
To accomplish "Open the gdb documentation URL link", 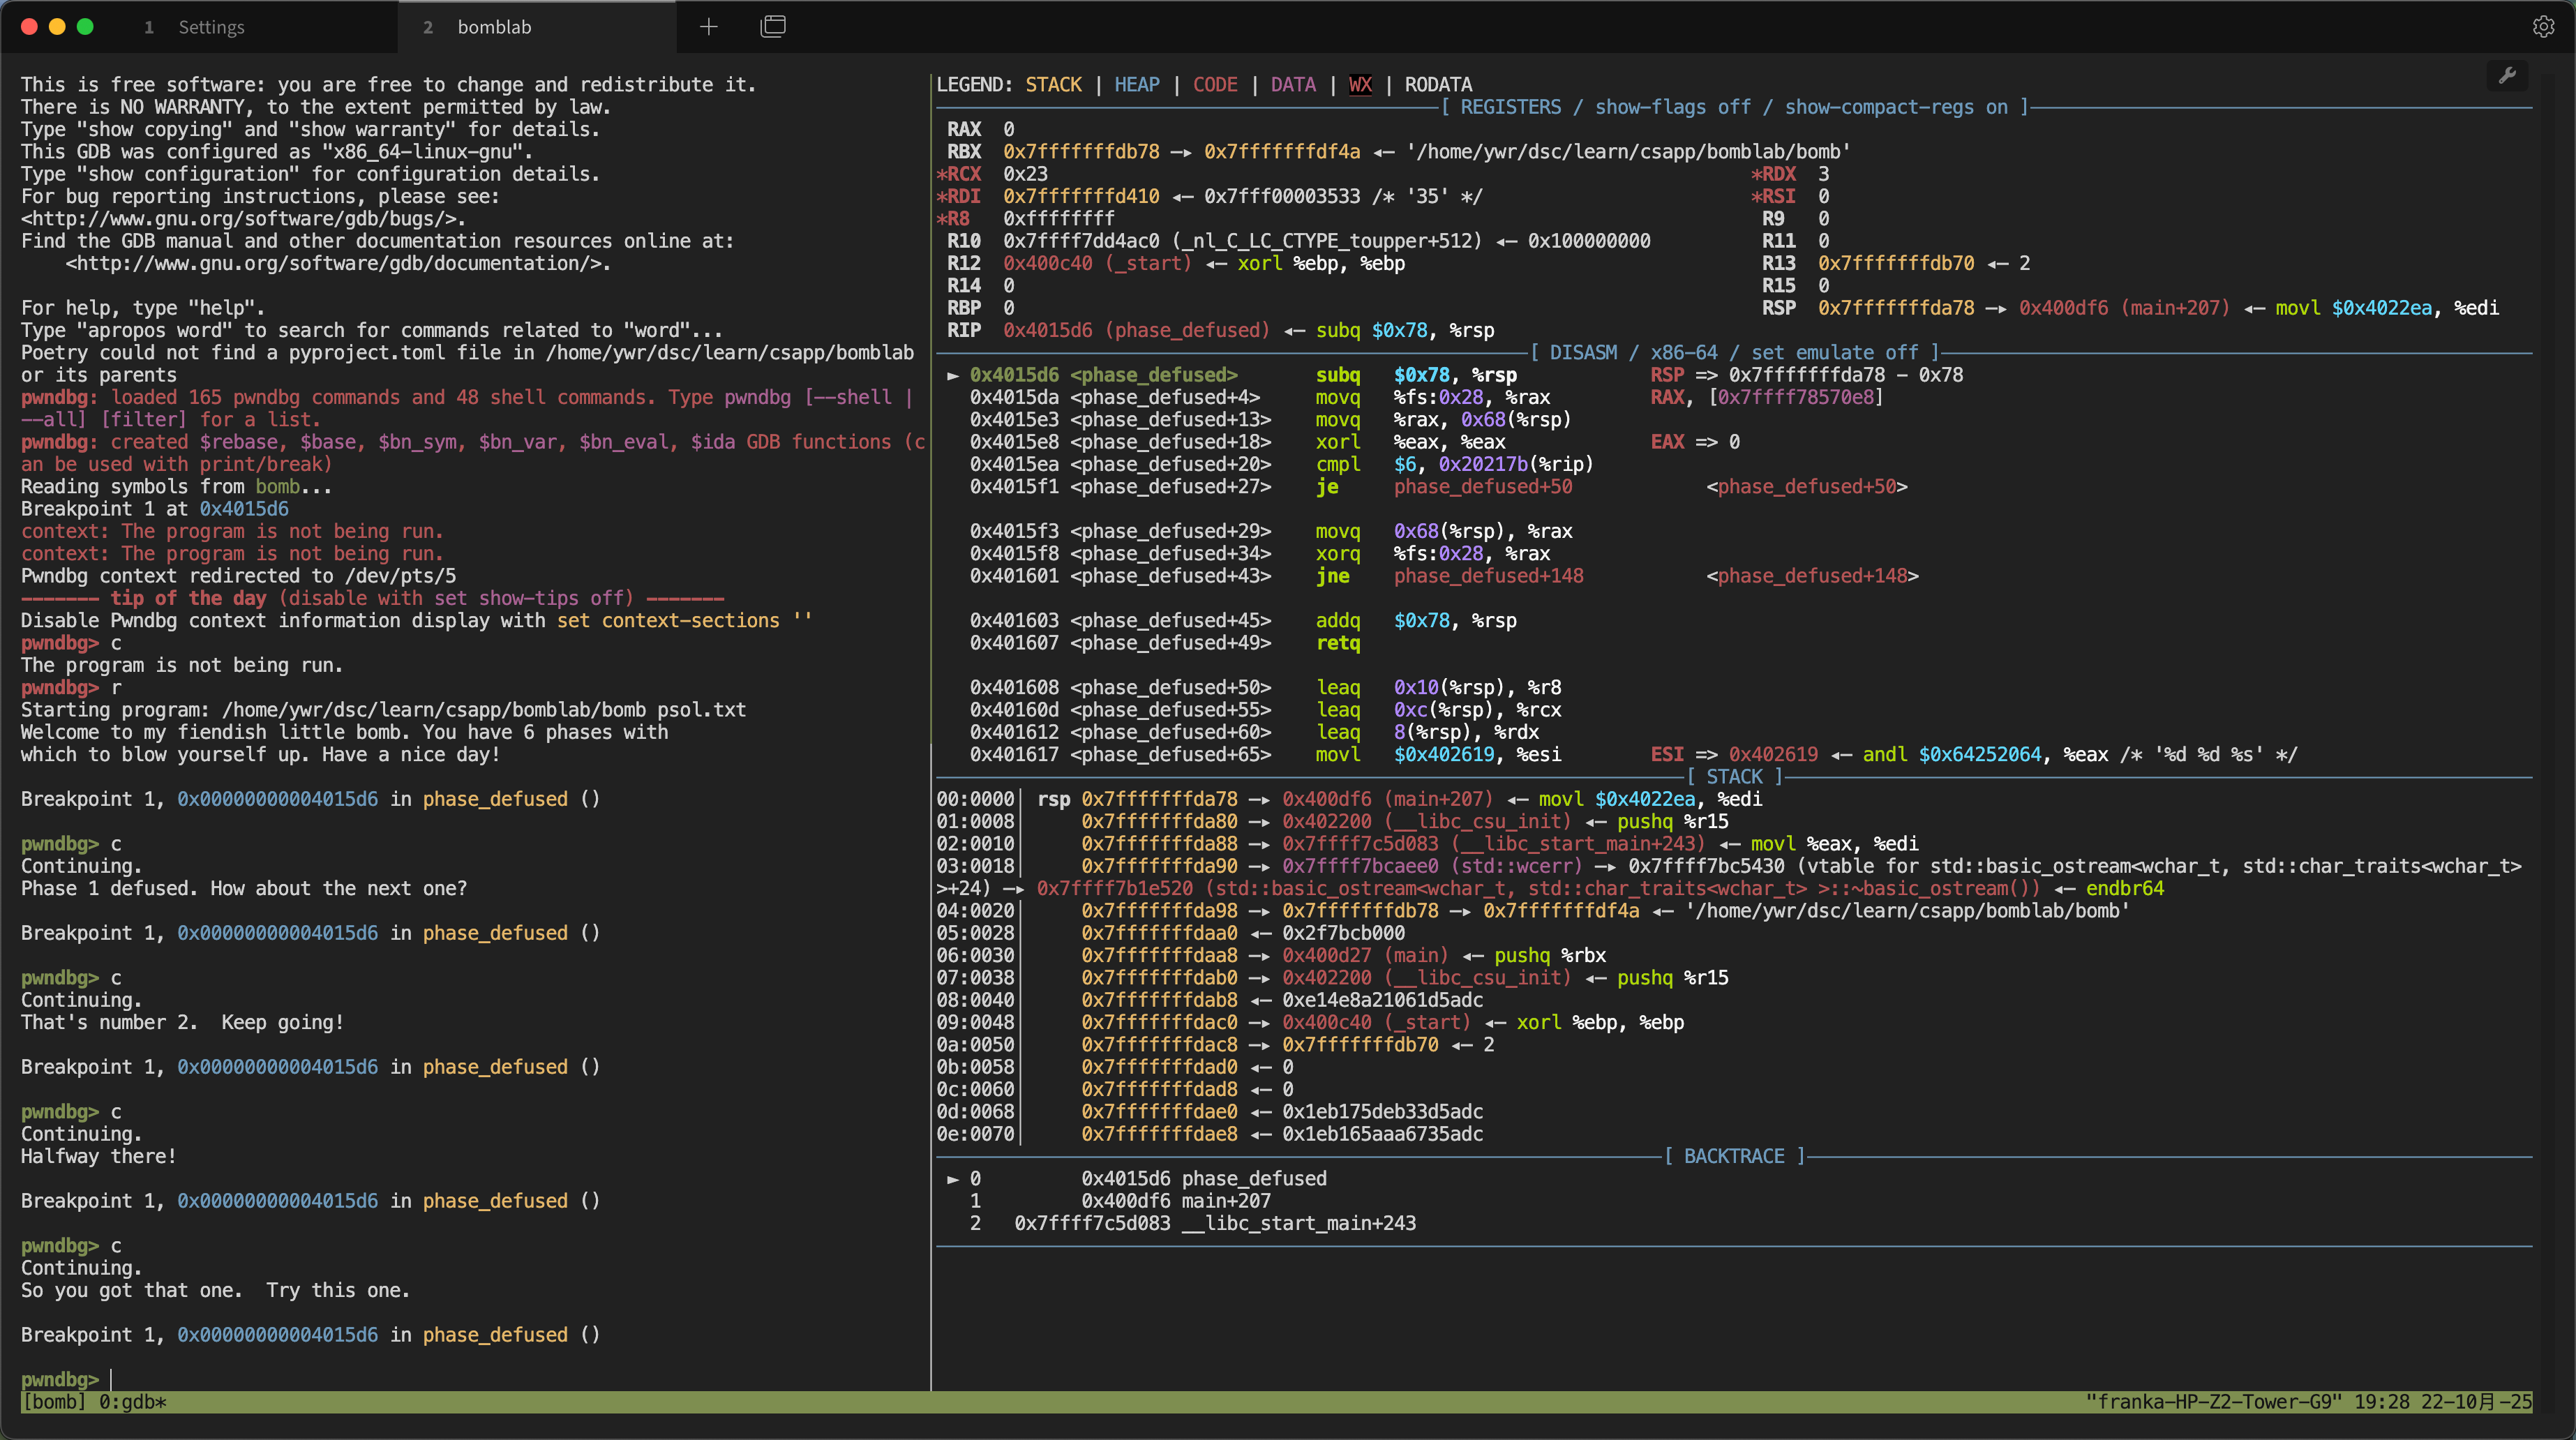I will [337, 264].
